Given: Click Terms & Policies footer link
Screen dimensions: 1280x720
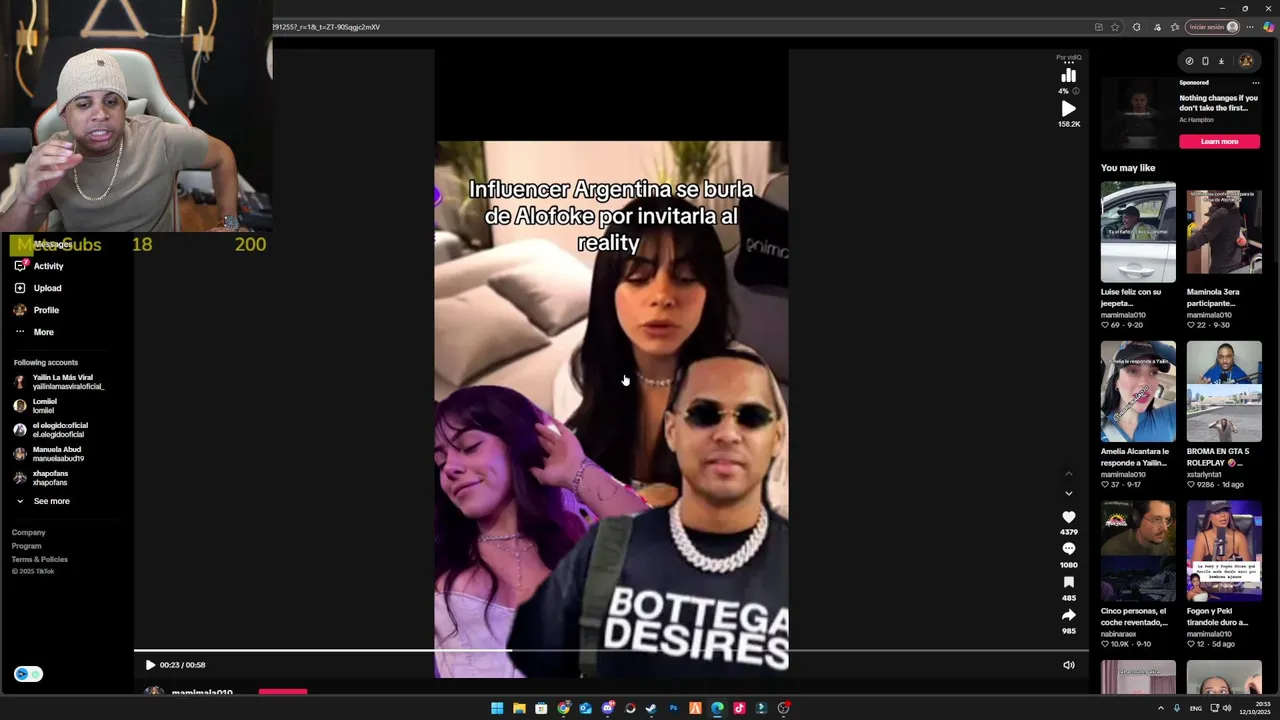Looking at the screenshot, I should point(40,559).
